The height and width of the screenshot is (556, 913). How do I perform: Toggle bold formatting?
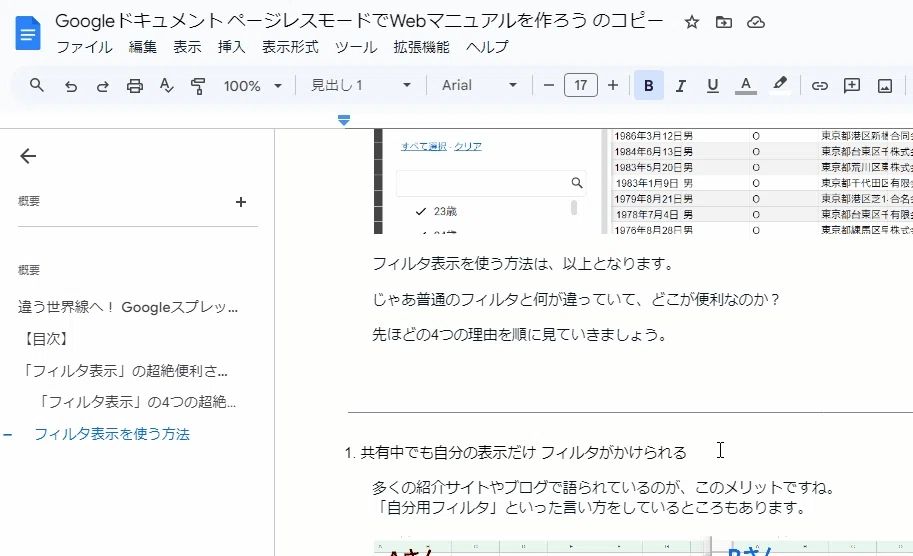pos(649,86)
